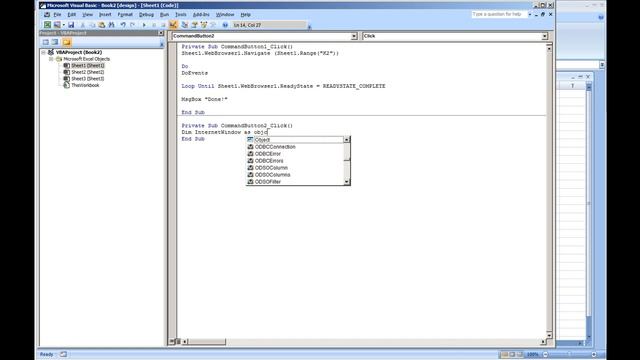The image size is (640, 360).
Task: Choose ODBCError in the autocomplete list
Action: (x=295, y=153)
